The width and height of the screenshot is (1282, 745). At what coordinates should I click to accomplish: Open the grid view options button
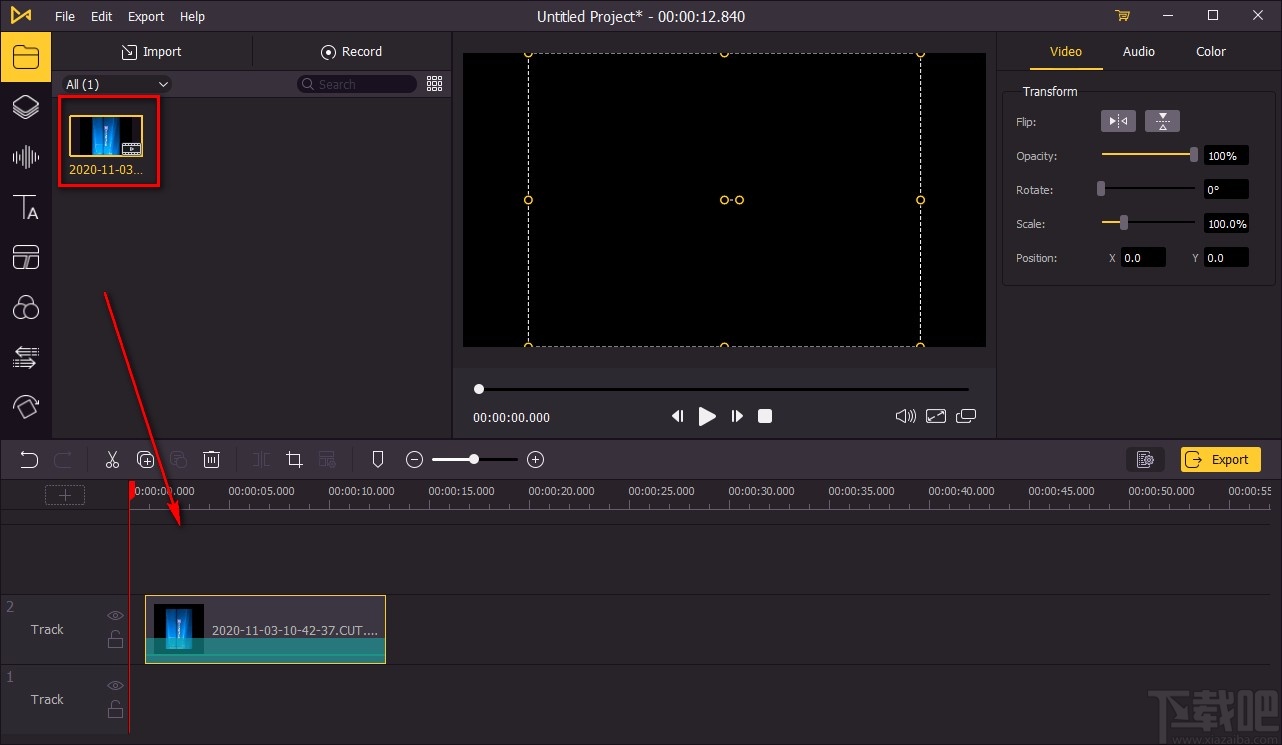(434, 84)
